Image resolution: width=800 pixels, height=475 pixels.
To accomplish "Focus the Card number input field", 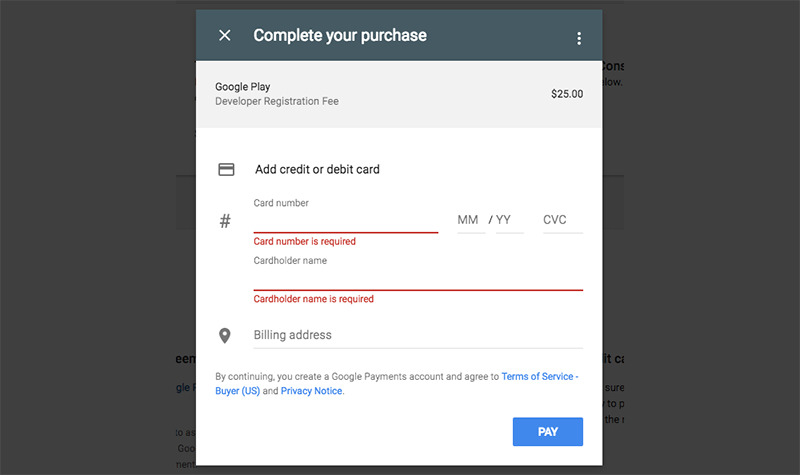I will coord(345,222).
